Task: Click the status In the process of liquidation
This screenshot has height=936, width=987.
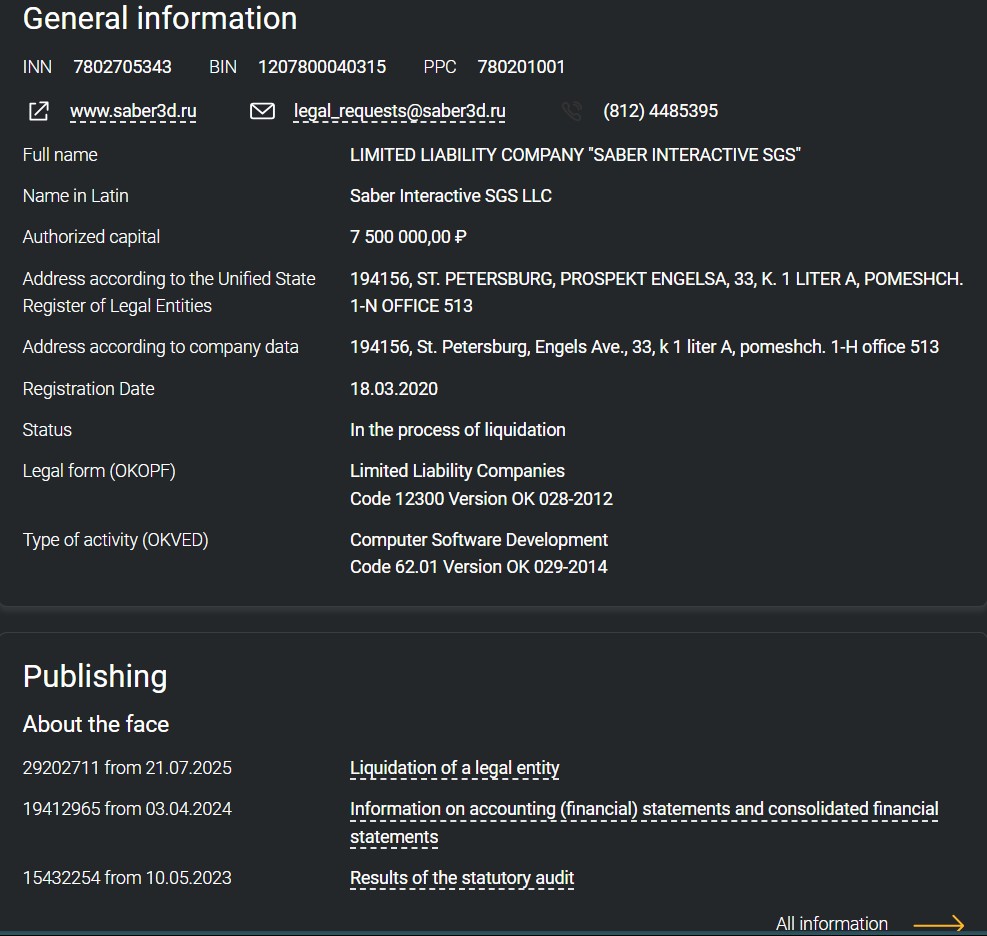Action: point(458,430)
